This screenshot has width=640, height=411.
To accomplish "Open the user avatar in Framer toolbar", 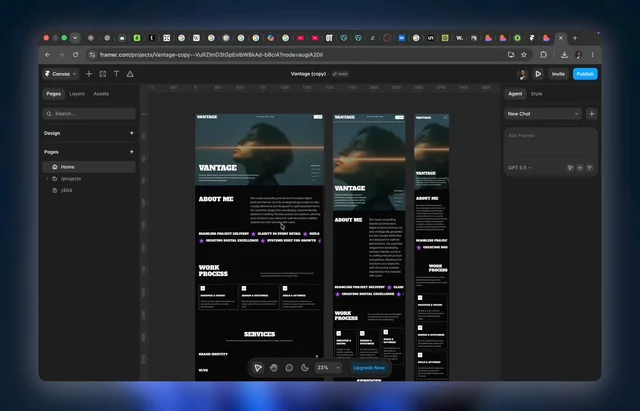I will (522, 74).
